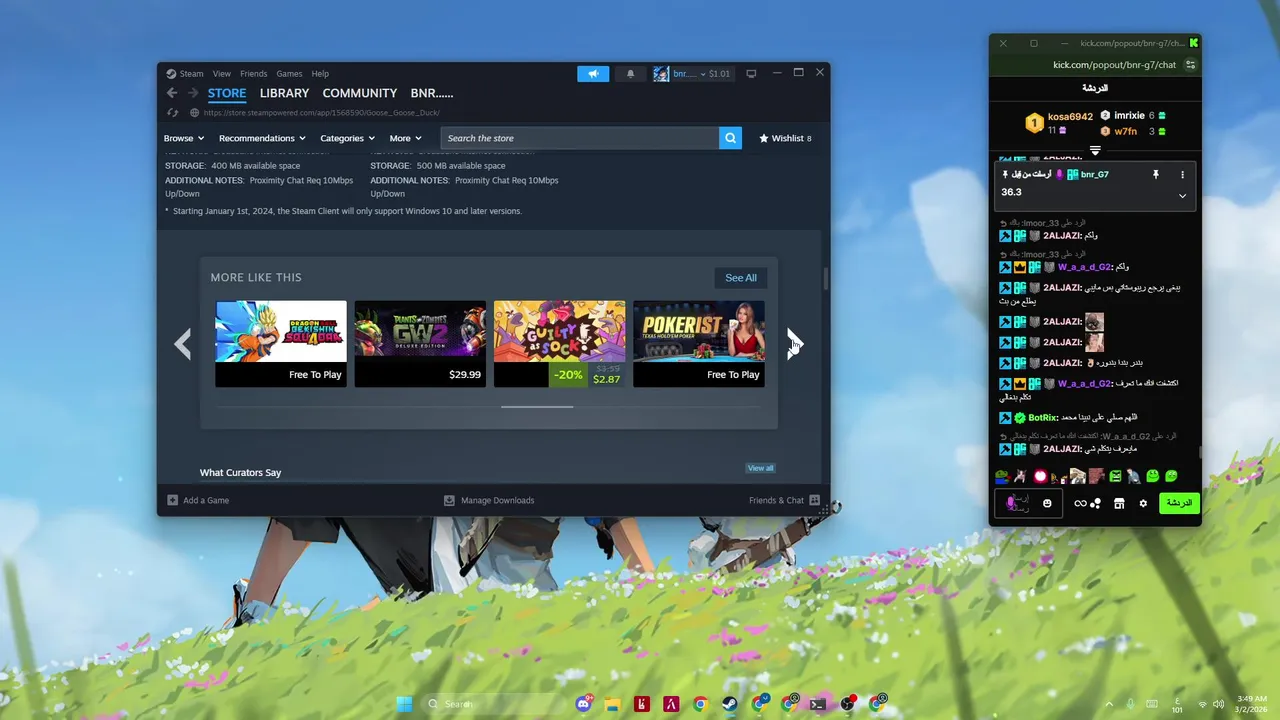Click BotRix username in Kick chat
Viewport: 1280px width, 720px height.
click(x=1043, y=417)
